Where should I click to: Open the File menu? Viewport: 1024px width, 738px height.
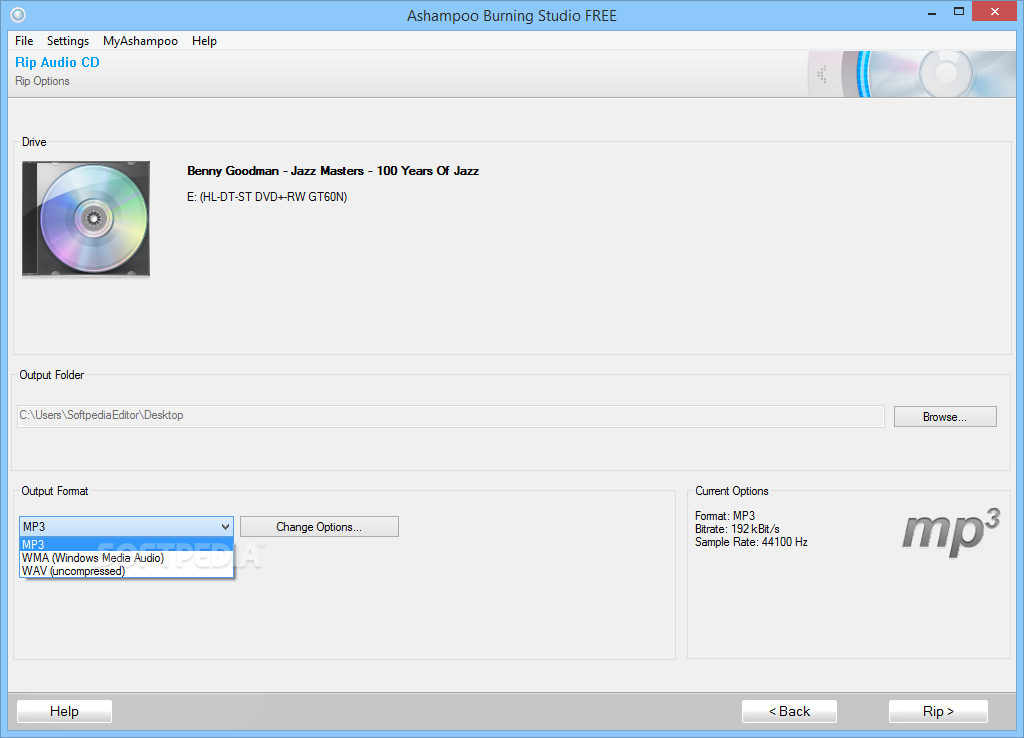pos(24,40)
